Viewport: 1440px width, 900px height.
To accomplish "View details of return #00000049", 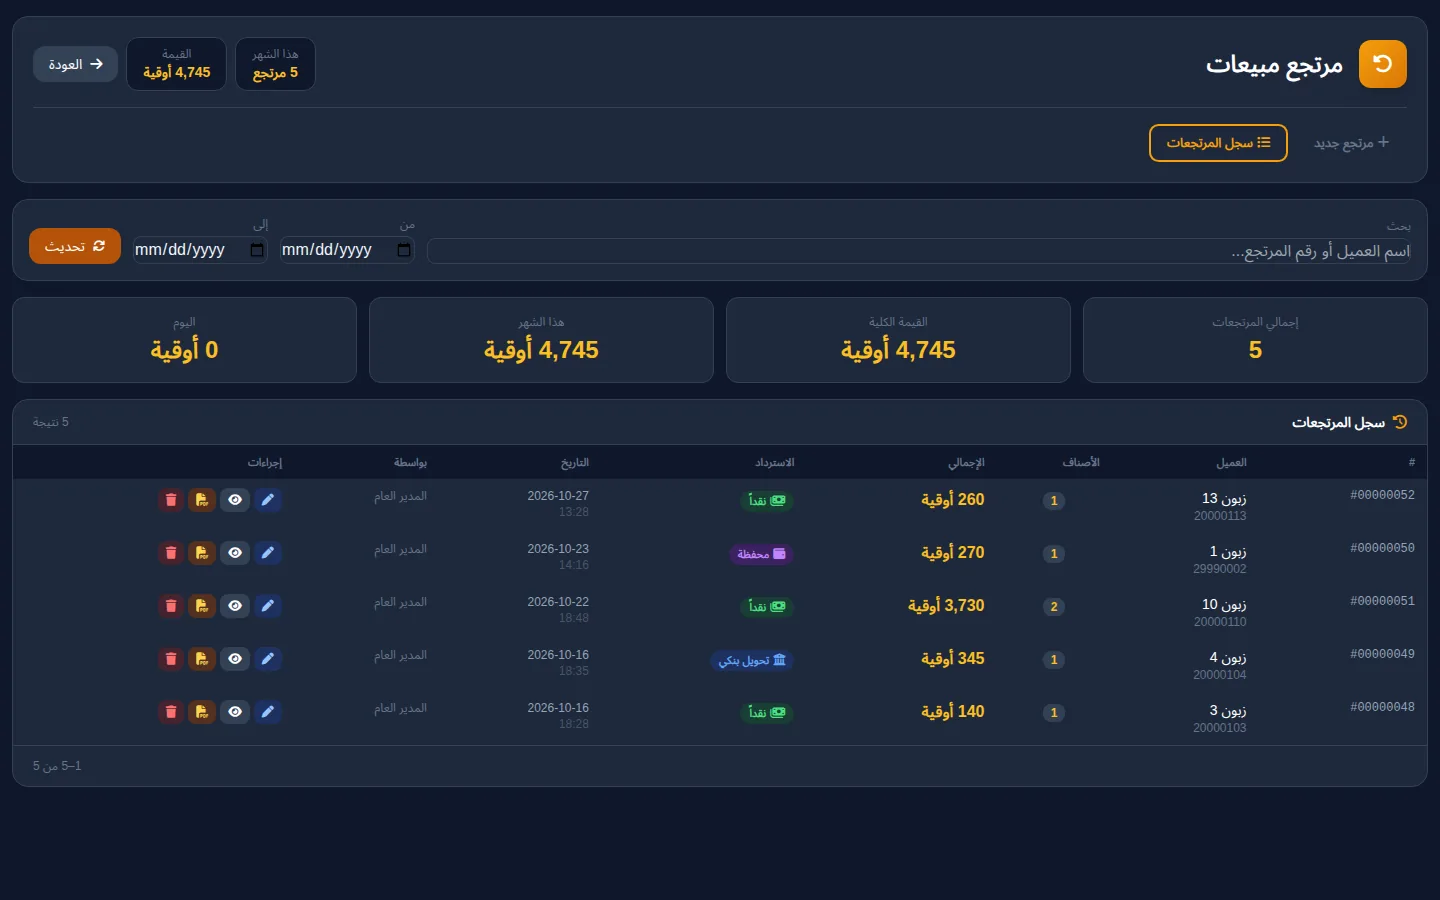I will point(235,659).
